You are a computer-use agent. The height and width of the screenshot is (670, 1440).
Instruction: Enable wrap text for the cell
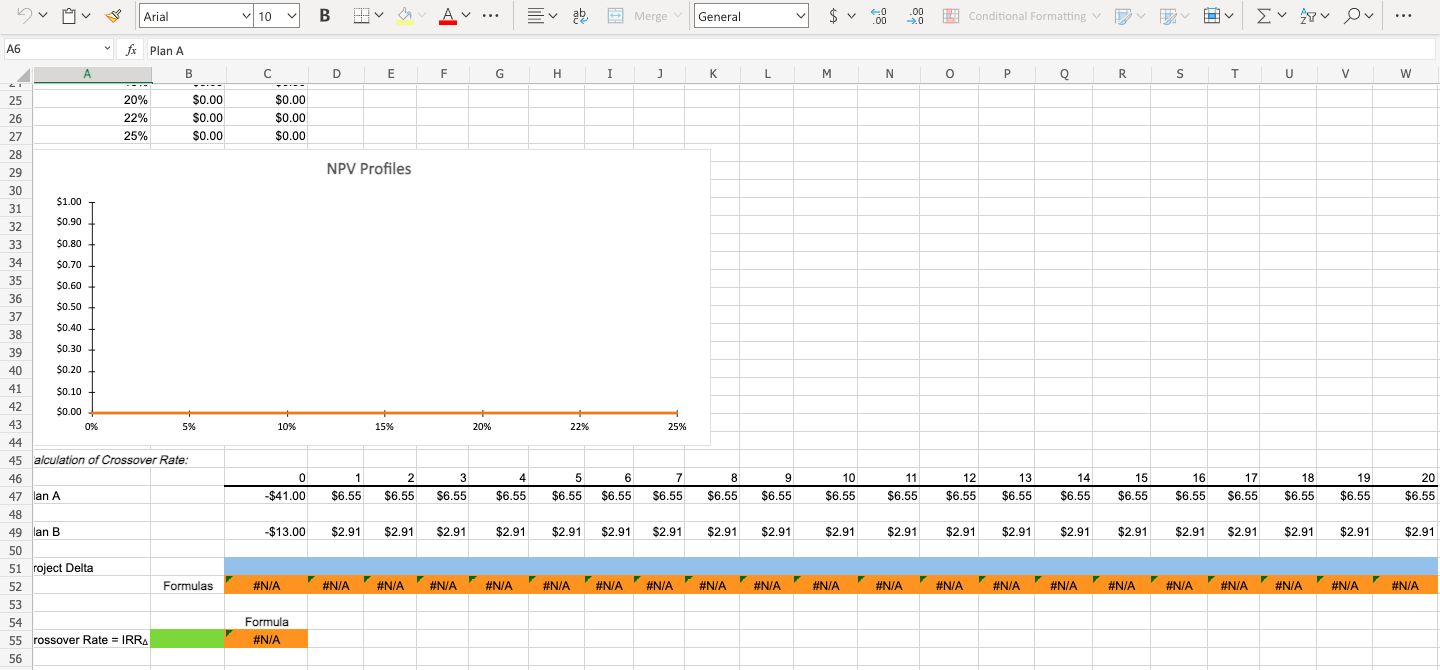581,16
